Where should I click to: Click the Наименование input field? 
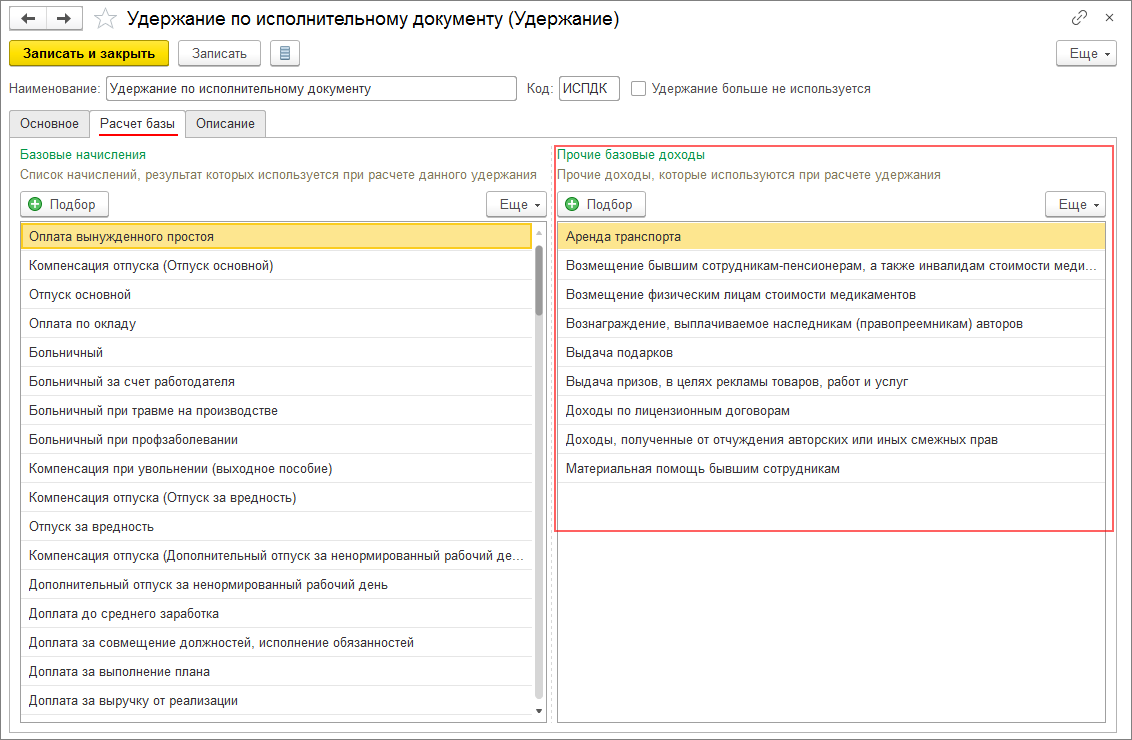[x=310, y=88]
